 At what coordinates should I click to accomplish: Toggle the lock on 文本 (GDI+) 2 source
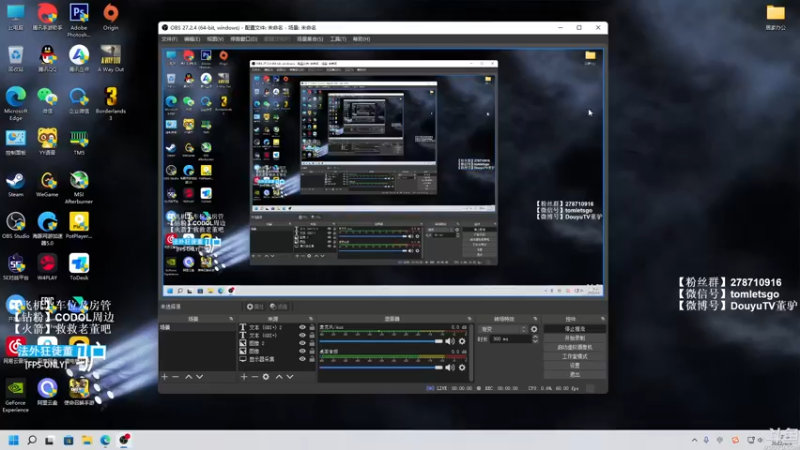tap(312, 328)
